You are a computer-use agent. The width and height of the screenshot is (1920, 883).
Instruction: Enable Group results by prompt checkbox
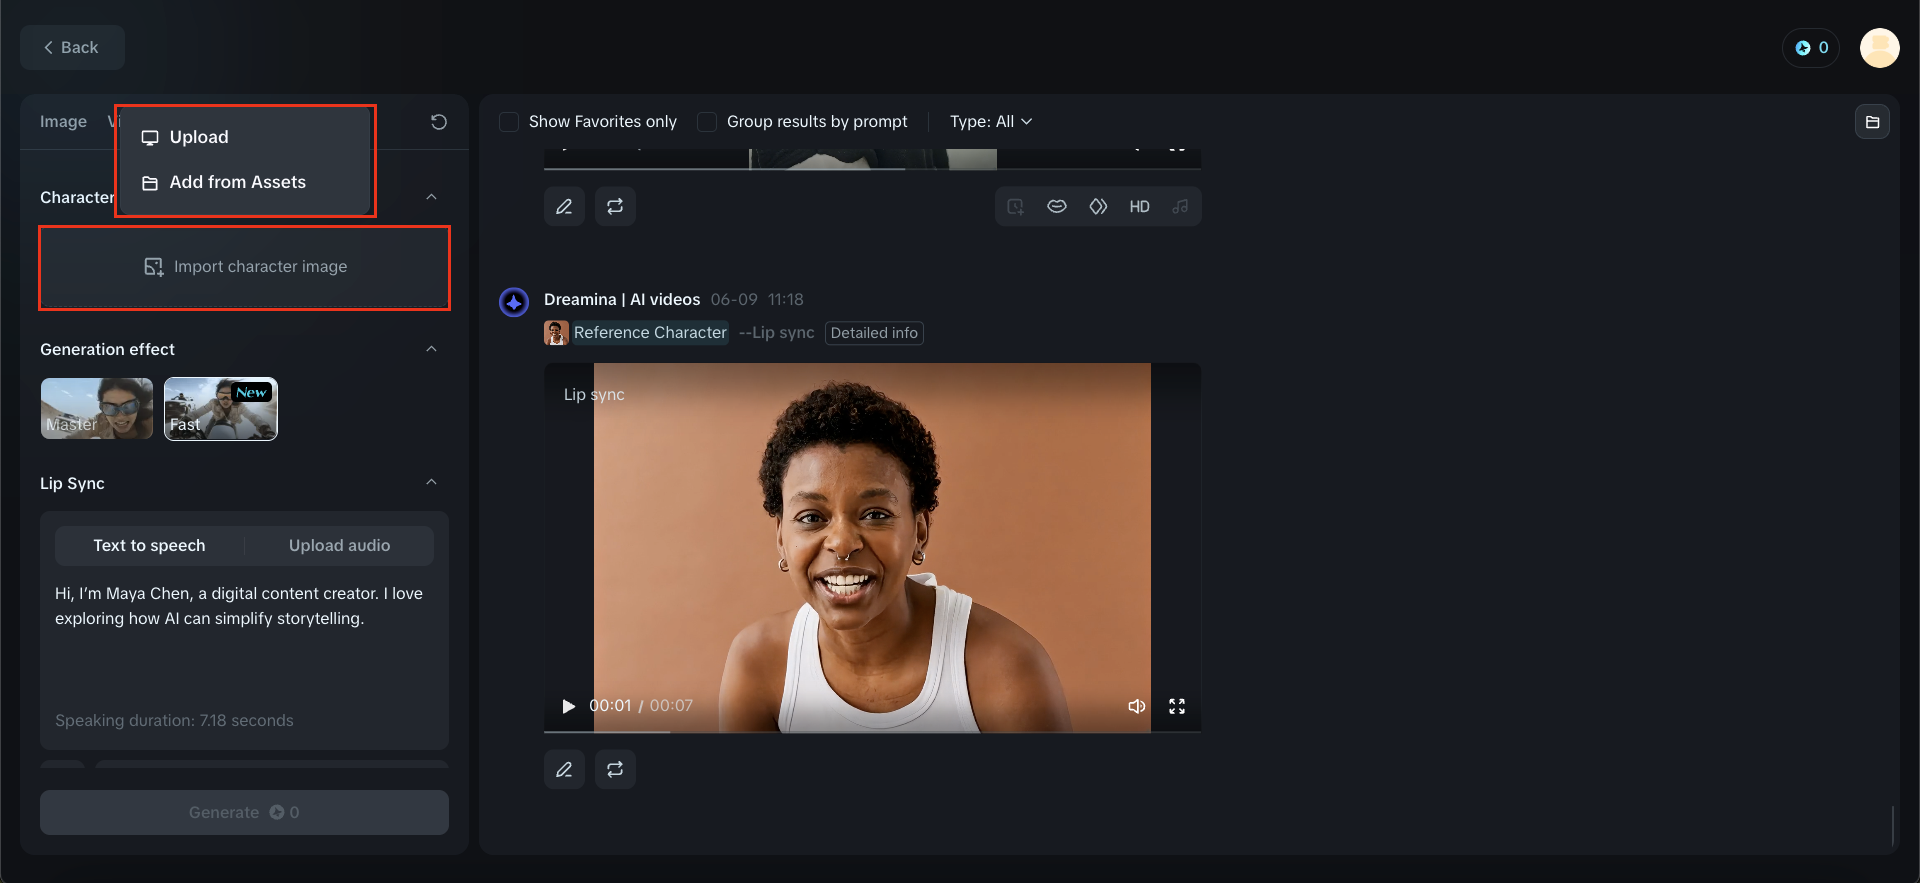click(707, 122)
